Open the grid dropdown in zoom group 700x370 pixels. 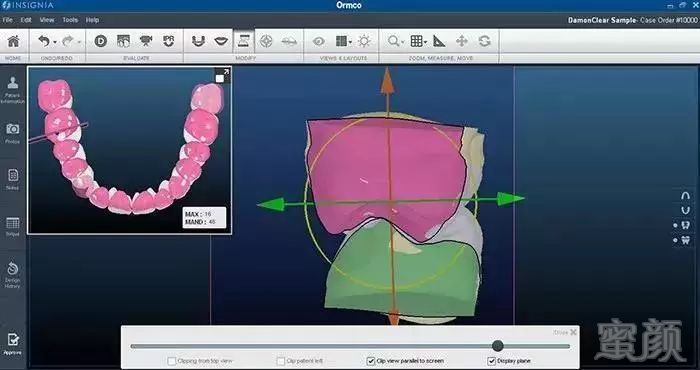(426, 42)
